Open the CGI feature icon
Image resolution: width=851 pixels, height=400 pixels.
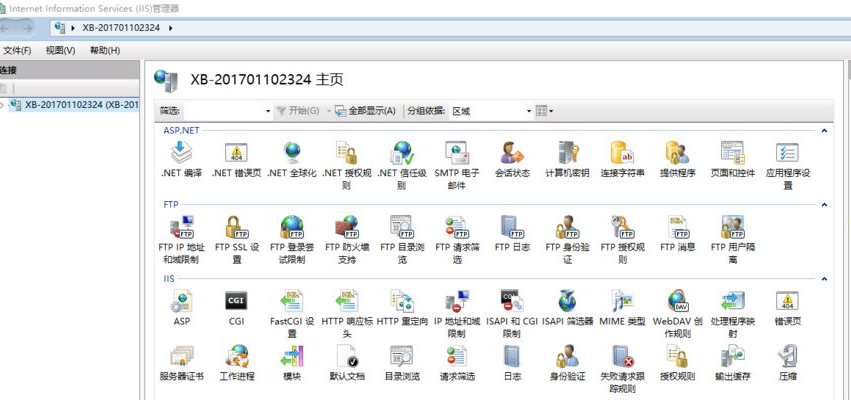[x=236, y=302]
